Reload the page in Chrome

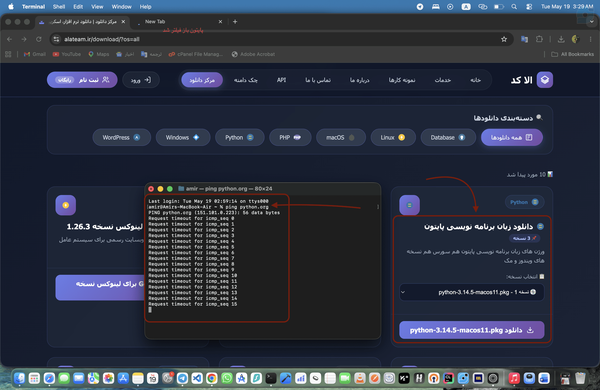[x=39, y=39]
